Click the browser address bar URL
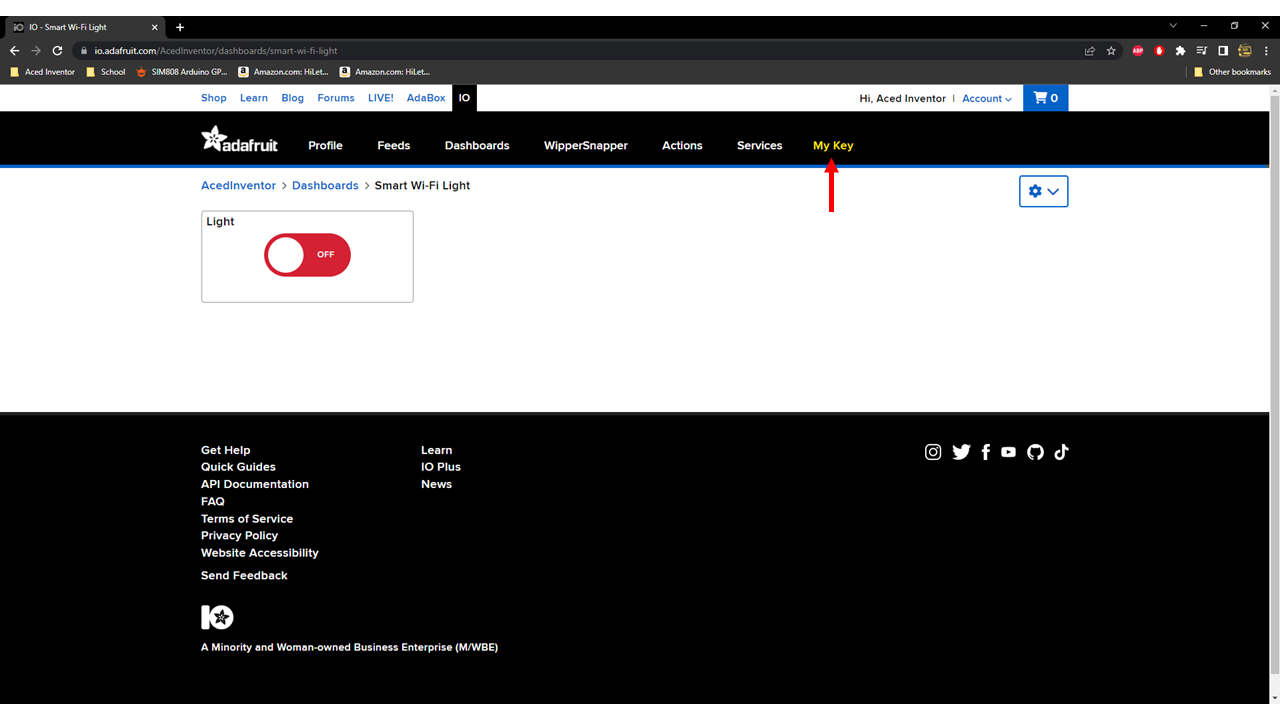 click(x=216, y=51)
